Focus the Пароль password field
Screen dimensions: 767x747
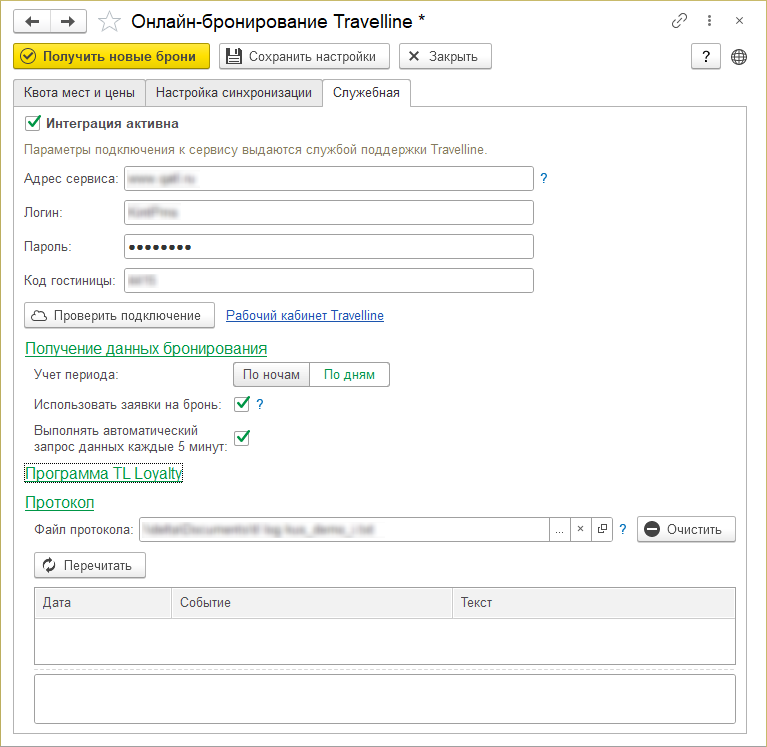click(329, 247)
